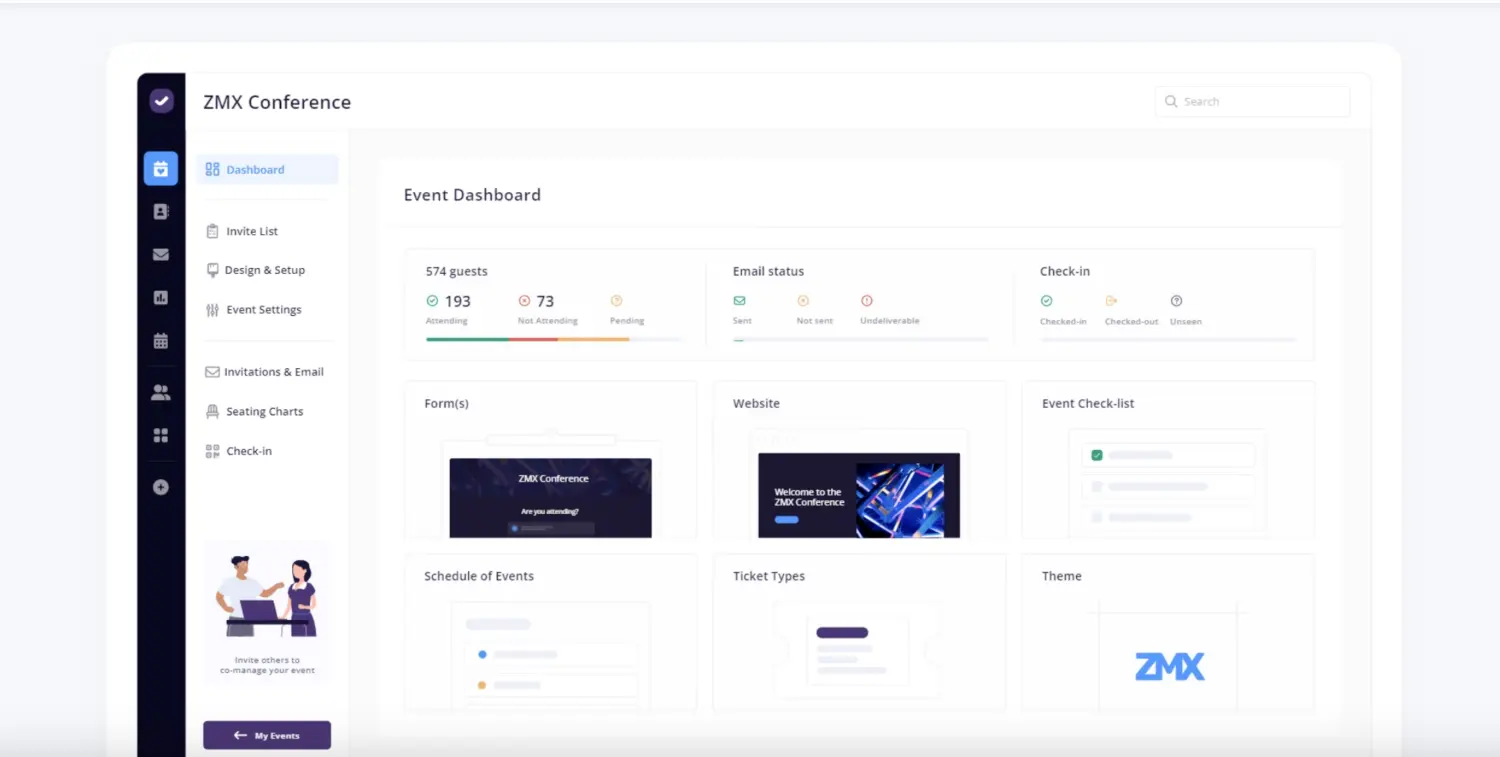Click the green Checked-in check icon

(1047, 300)
